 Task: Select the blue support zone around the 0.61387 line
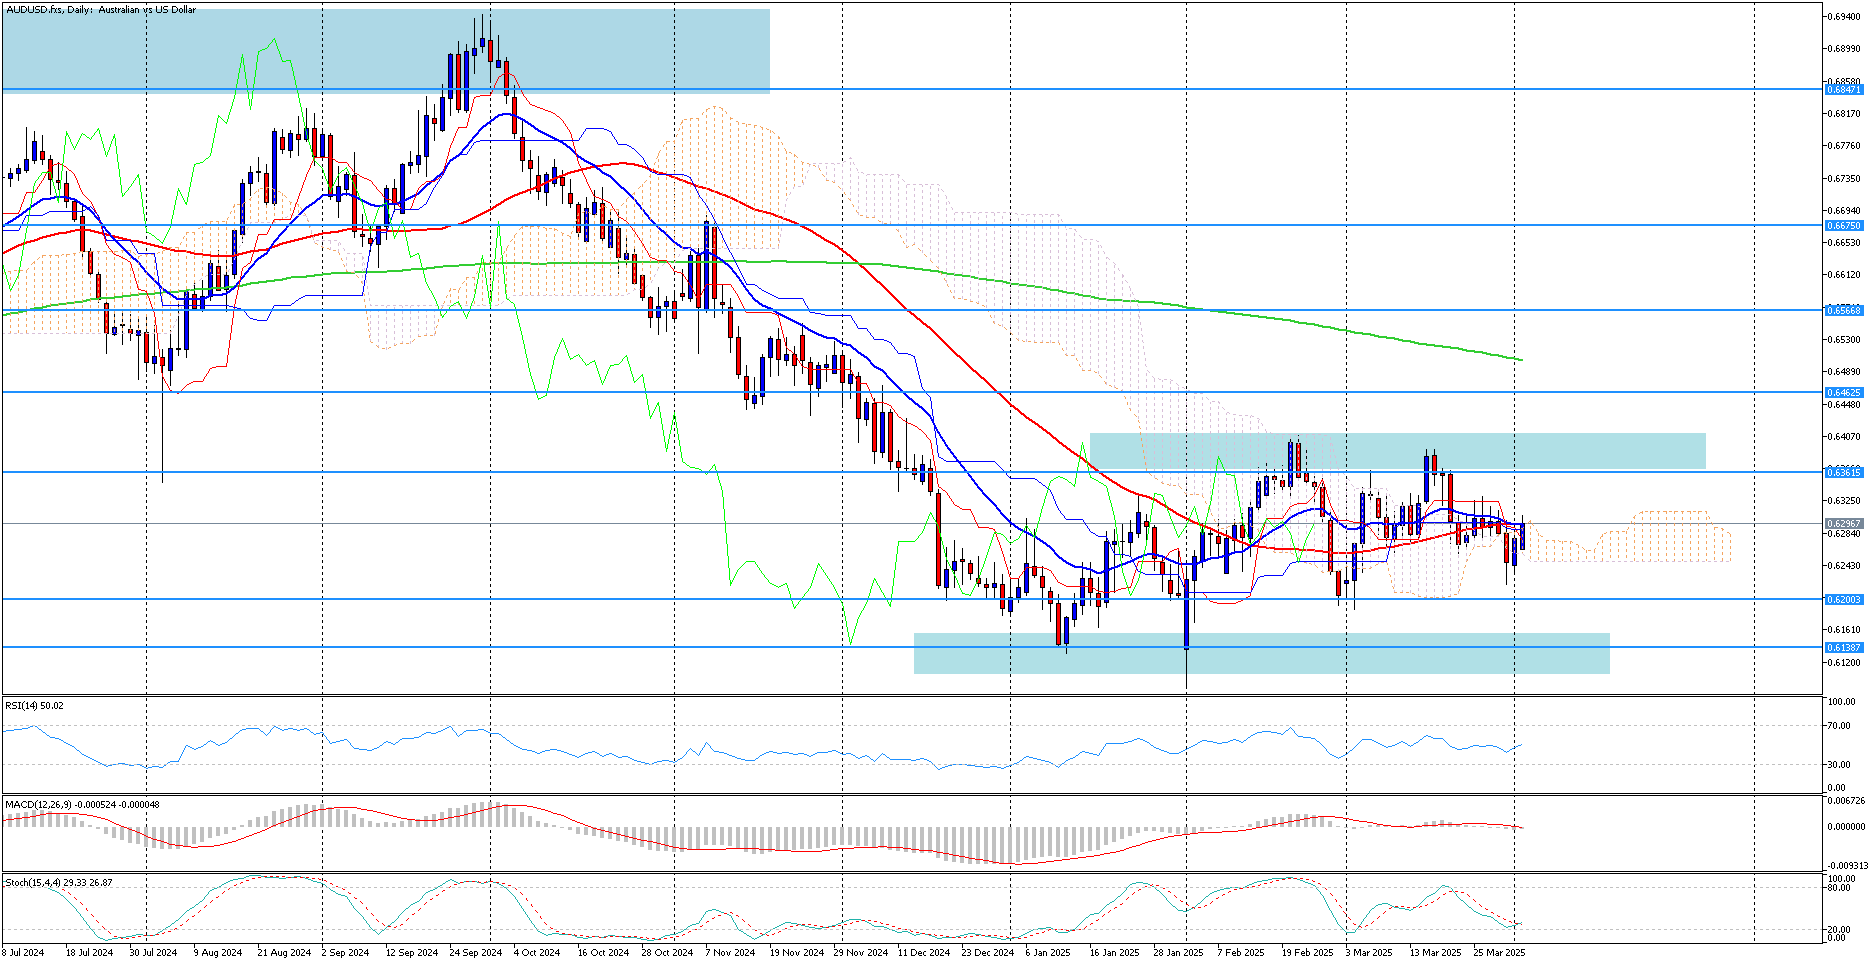point(1261,653)
